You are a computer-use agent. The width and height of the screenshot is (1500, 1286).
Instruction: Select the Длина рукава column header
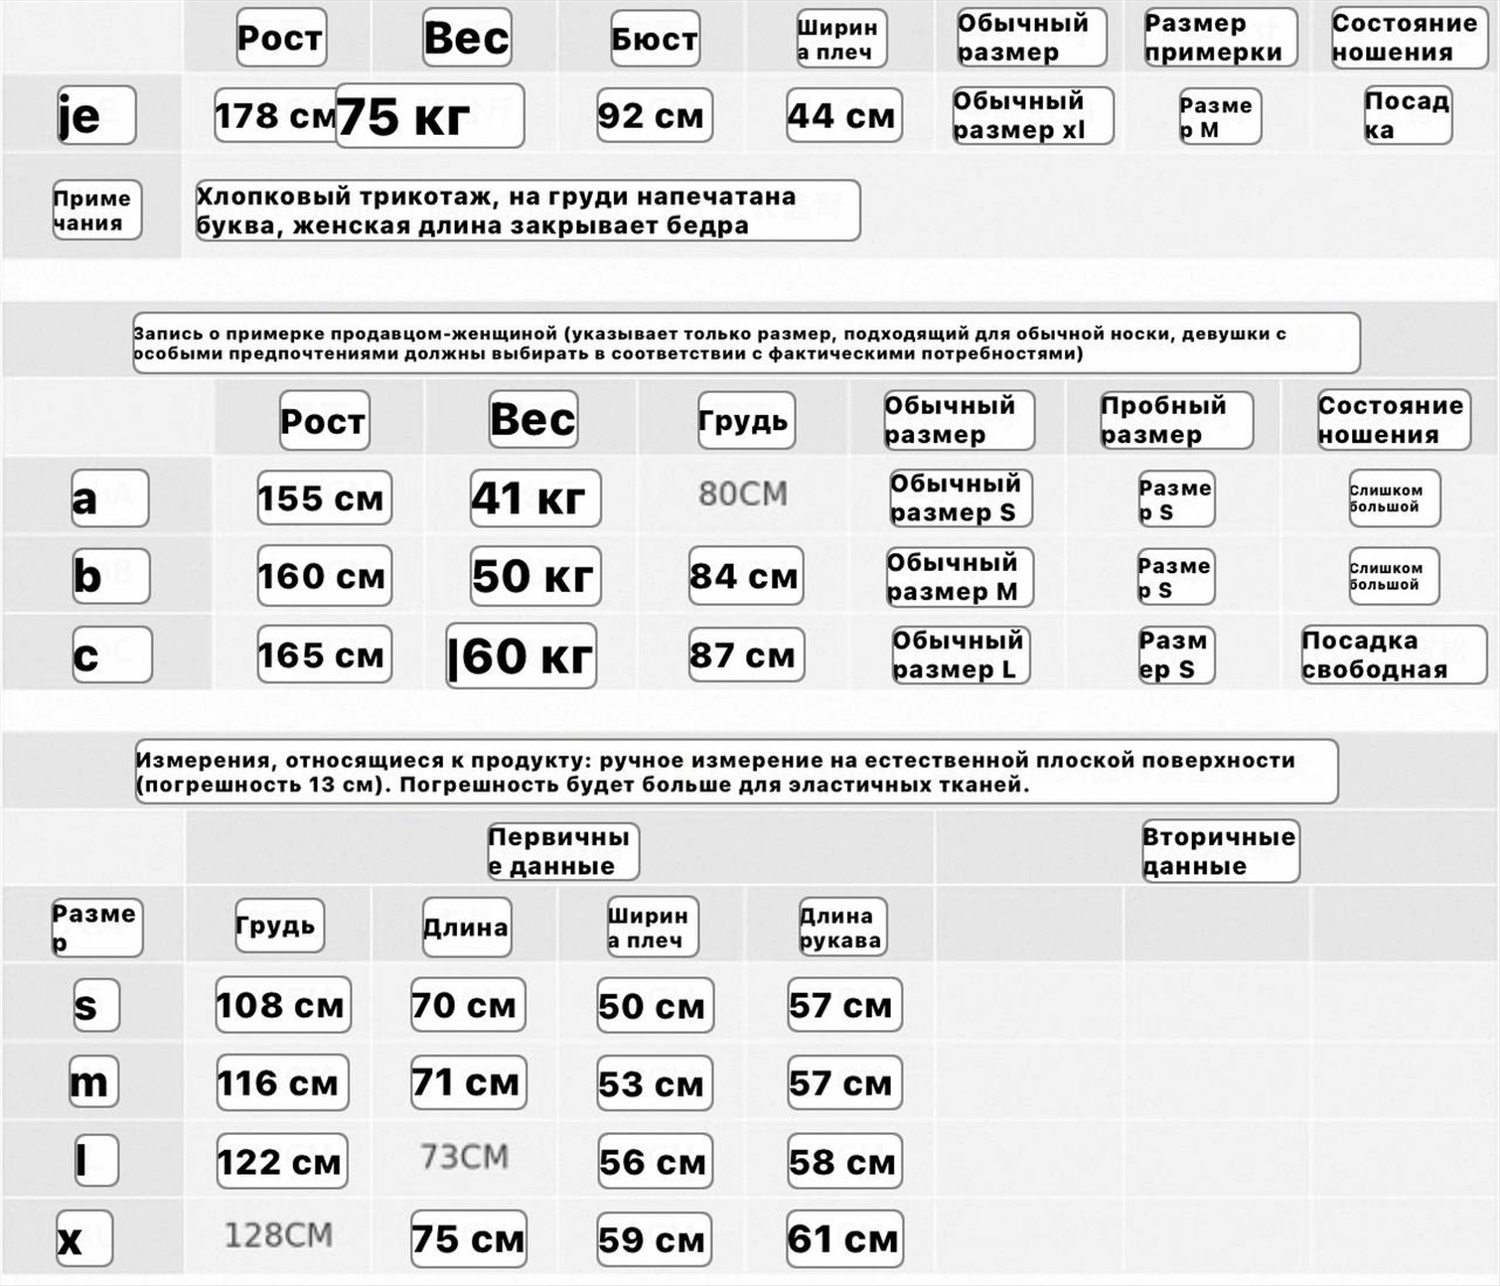[x=841, y=927]
